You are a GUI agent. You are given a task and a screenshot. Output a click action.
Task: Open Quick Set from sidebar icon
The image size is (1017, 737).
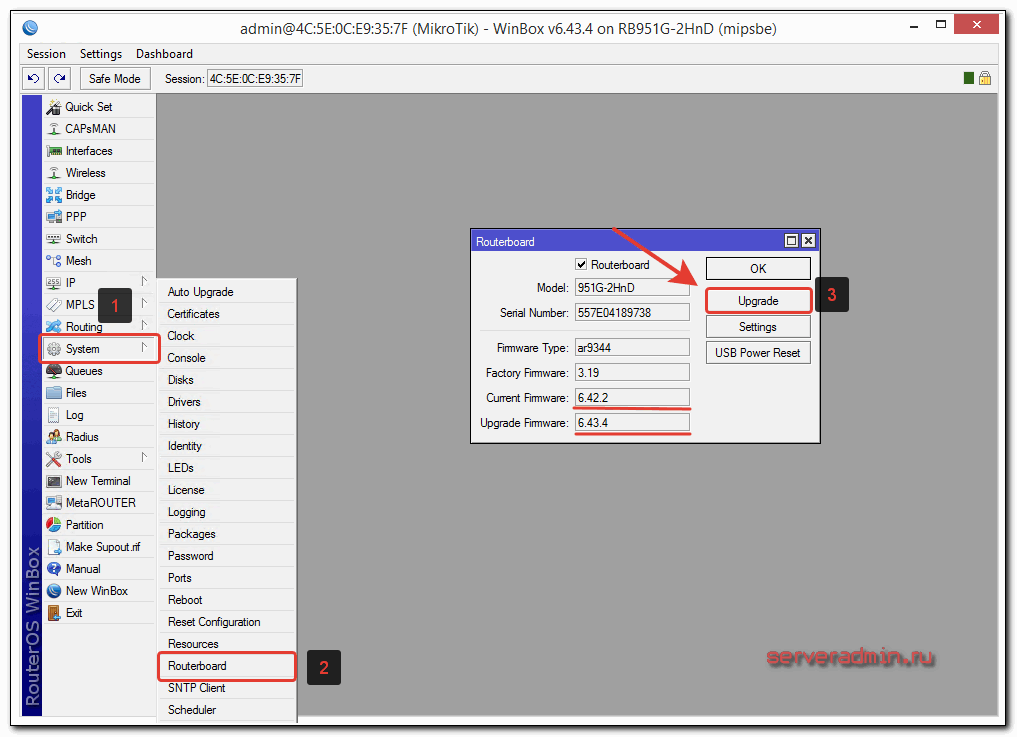54,107
